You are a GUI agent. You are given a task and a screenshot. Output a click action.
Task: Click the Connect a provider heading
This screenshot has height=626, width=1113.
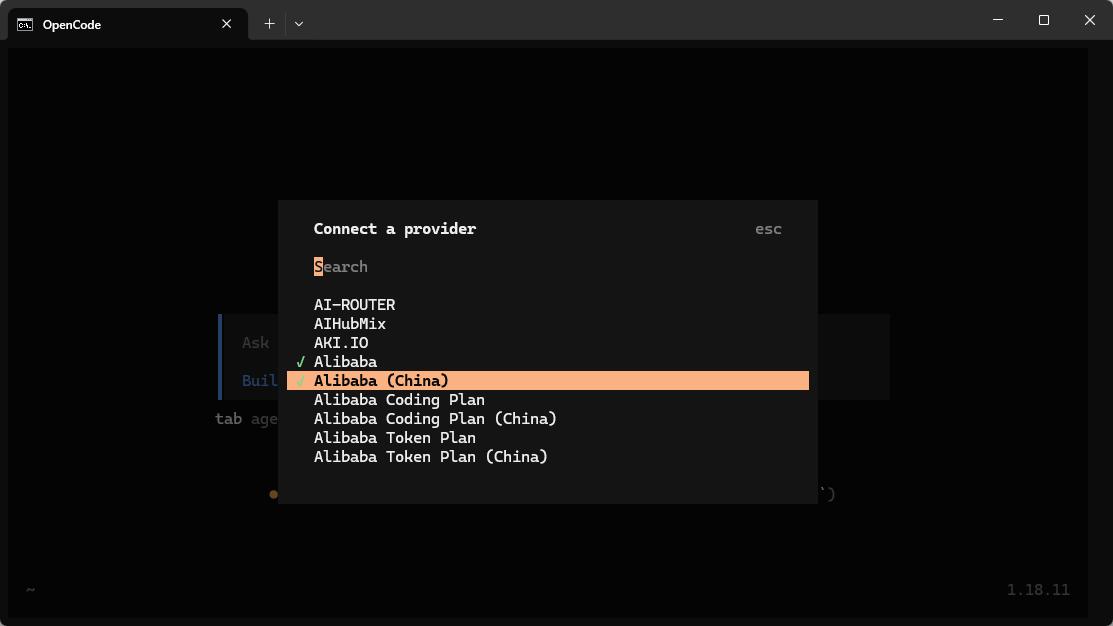coord(395,229)
